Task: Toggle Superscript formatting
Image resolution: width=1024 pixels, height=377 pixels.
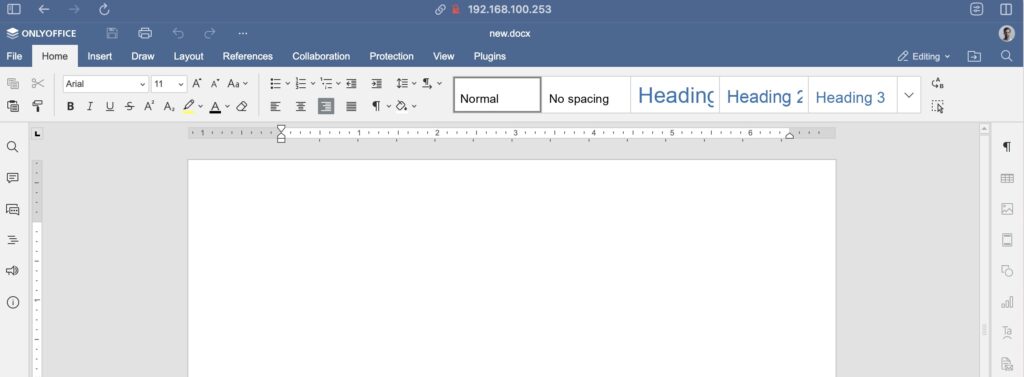Action: tap(149, 106)
